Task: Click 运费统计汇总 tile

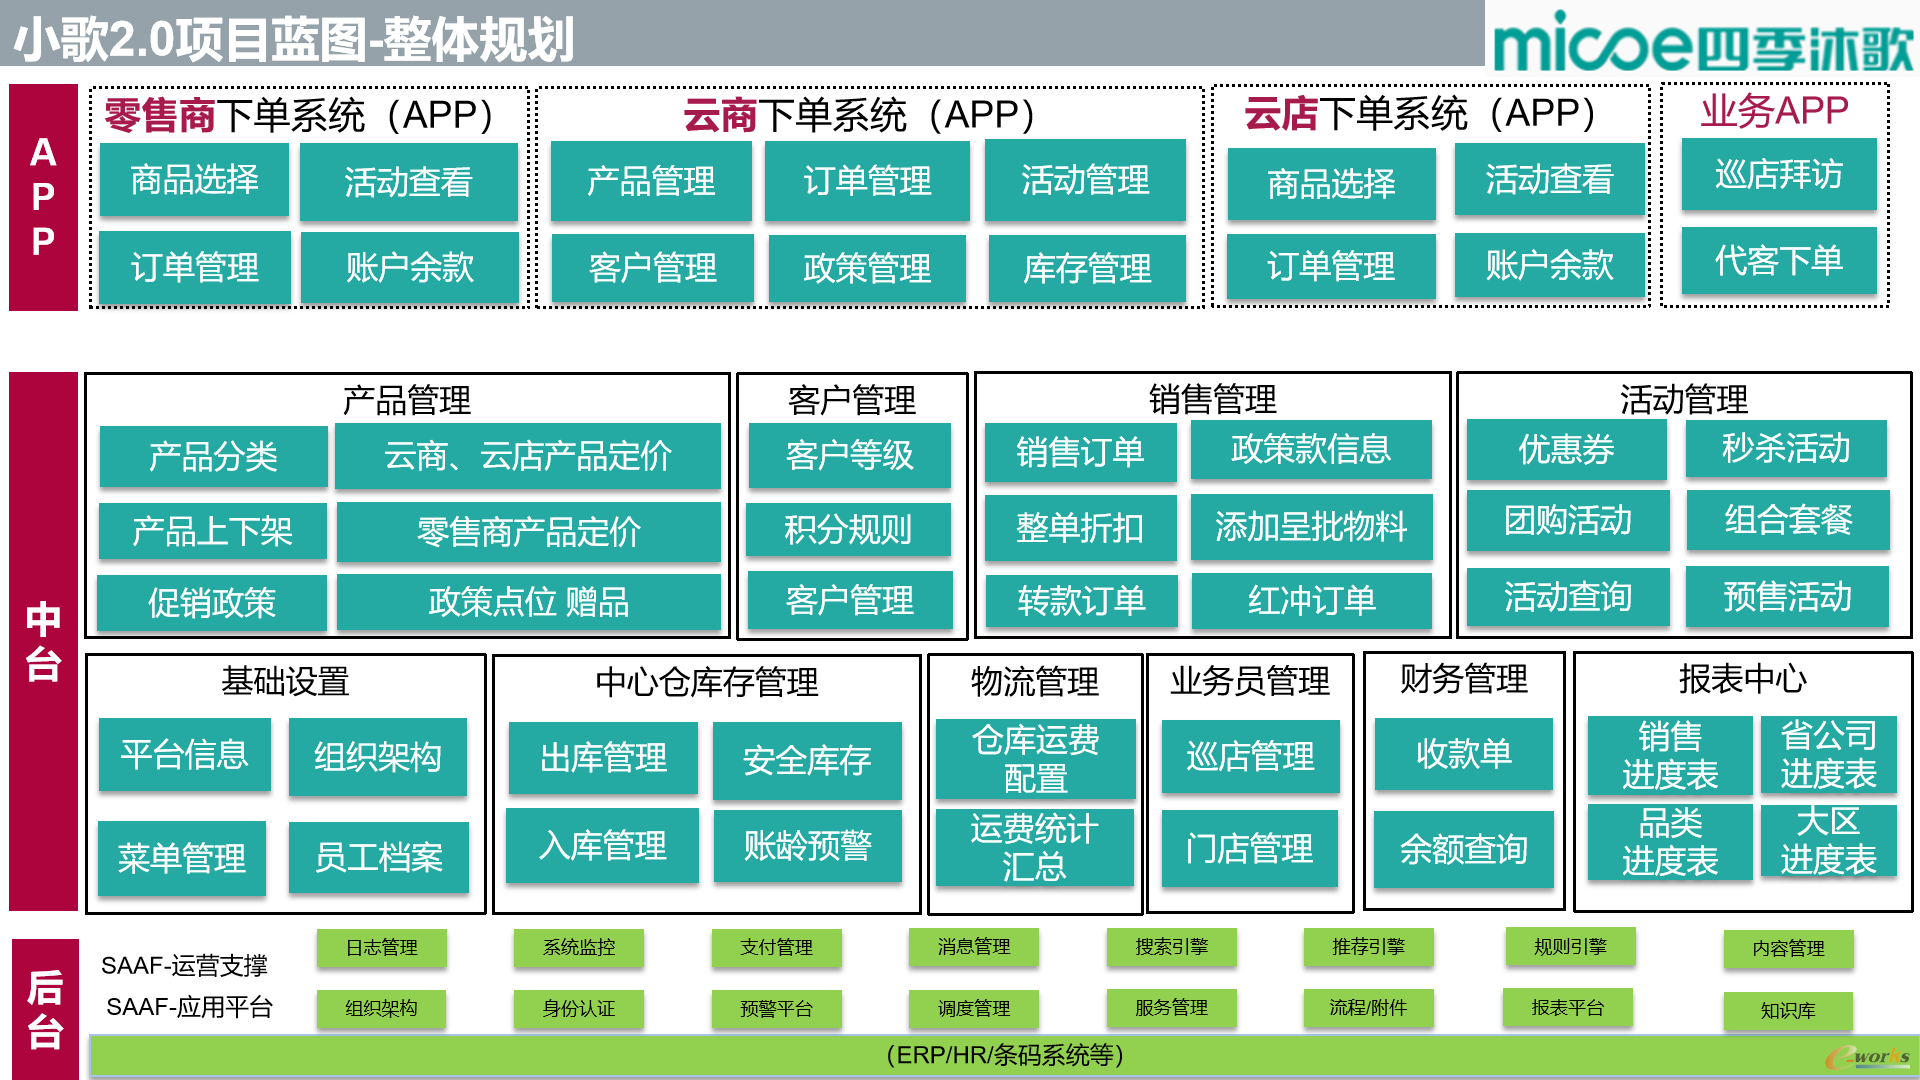Action: click(x=1034, y=847)
